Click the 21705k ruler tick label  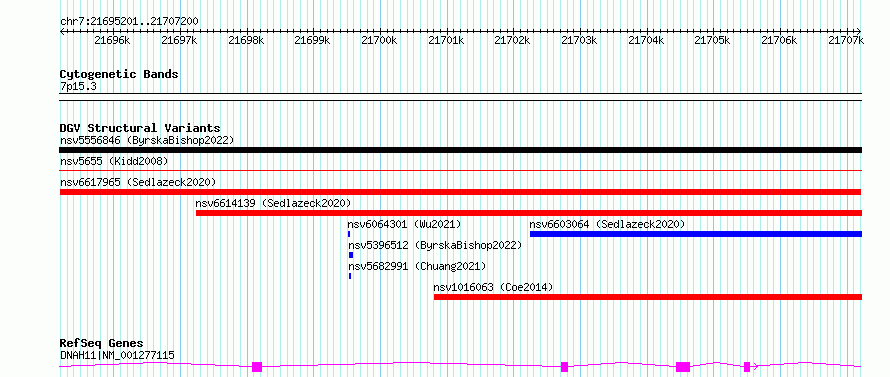[712, 40]
